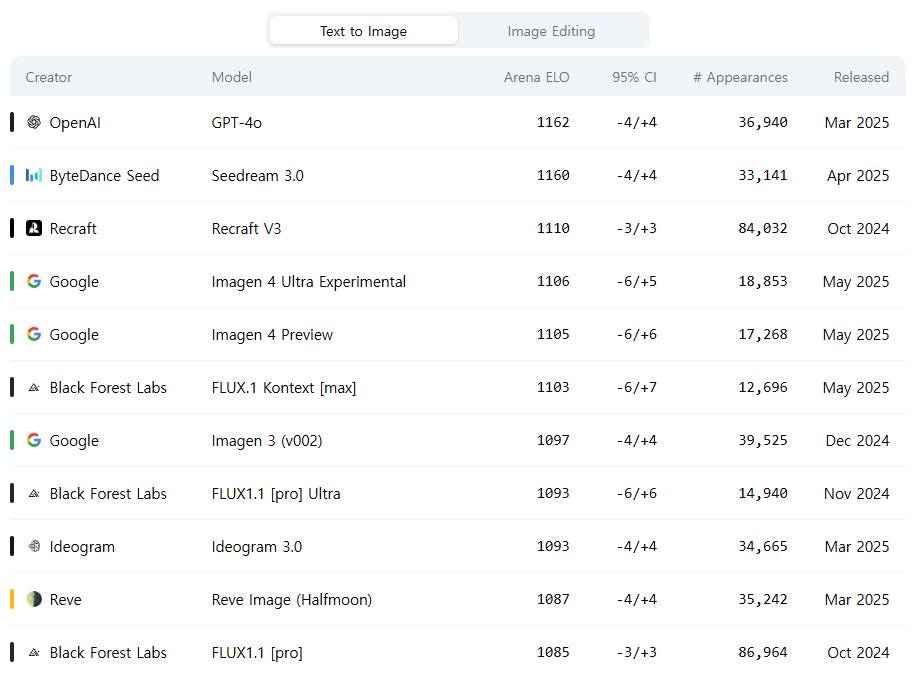Sort by the Released column header
The height and width of the screenshot is (674, 918).
(x=861, y=77)
